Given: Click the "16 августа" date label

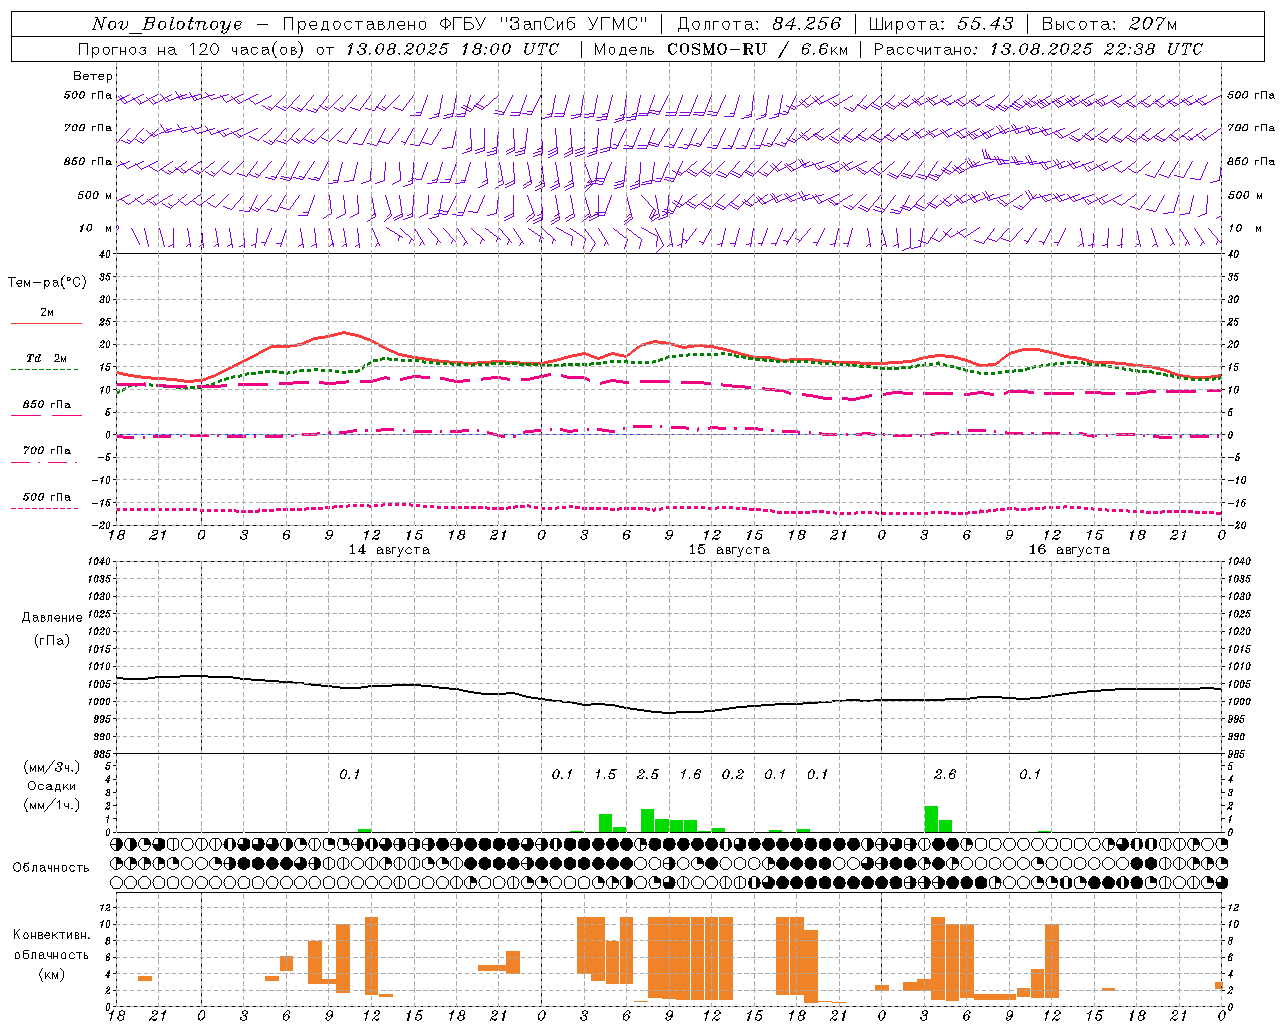Looking at the screenshot, I should click(1069, 550).
